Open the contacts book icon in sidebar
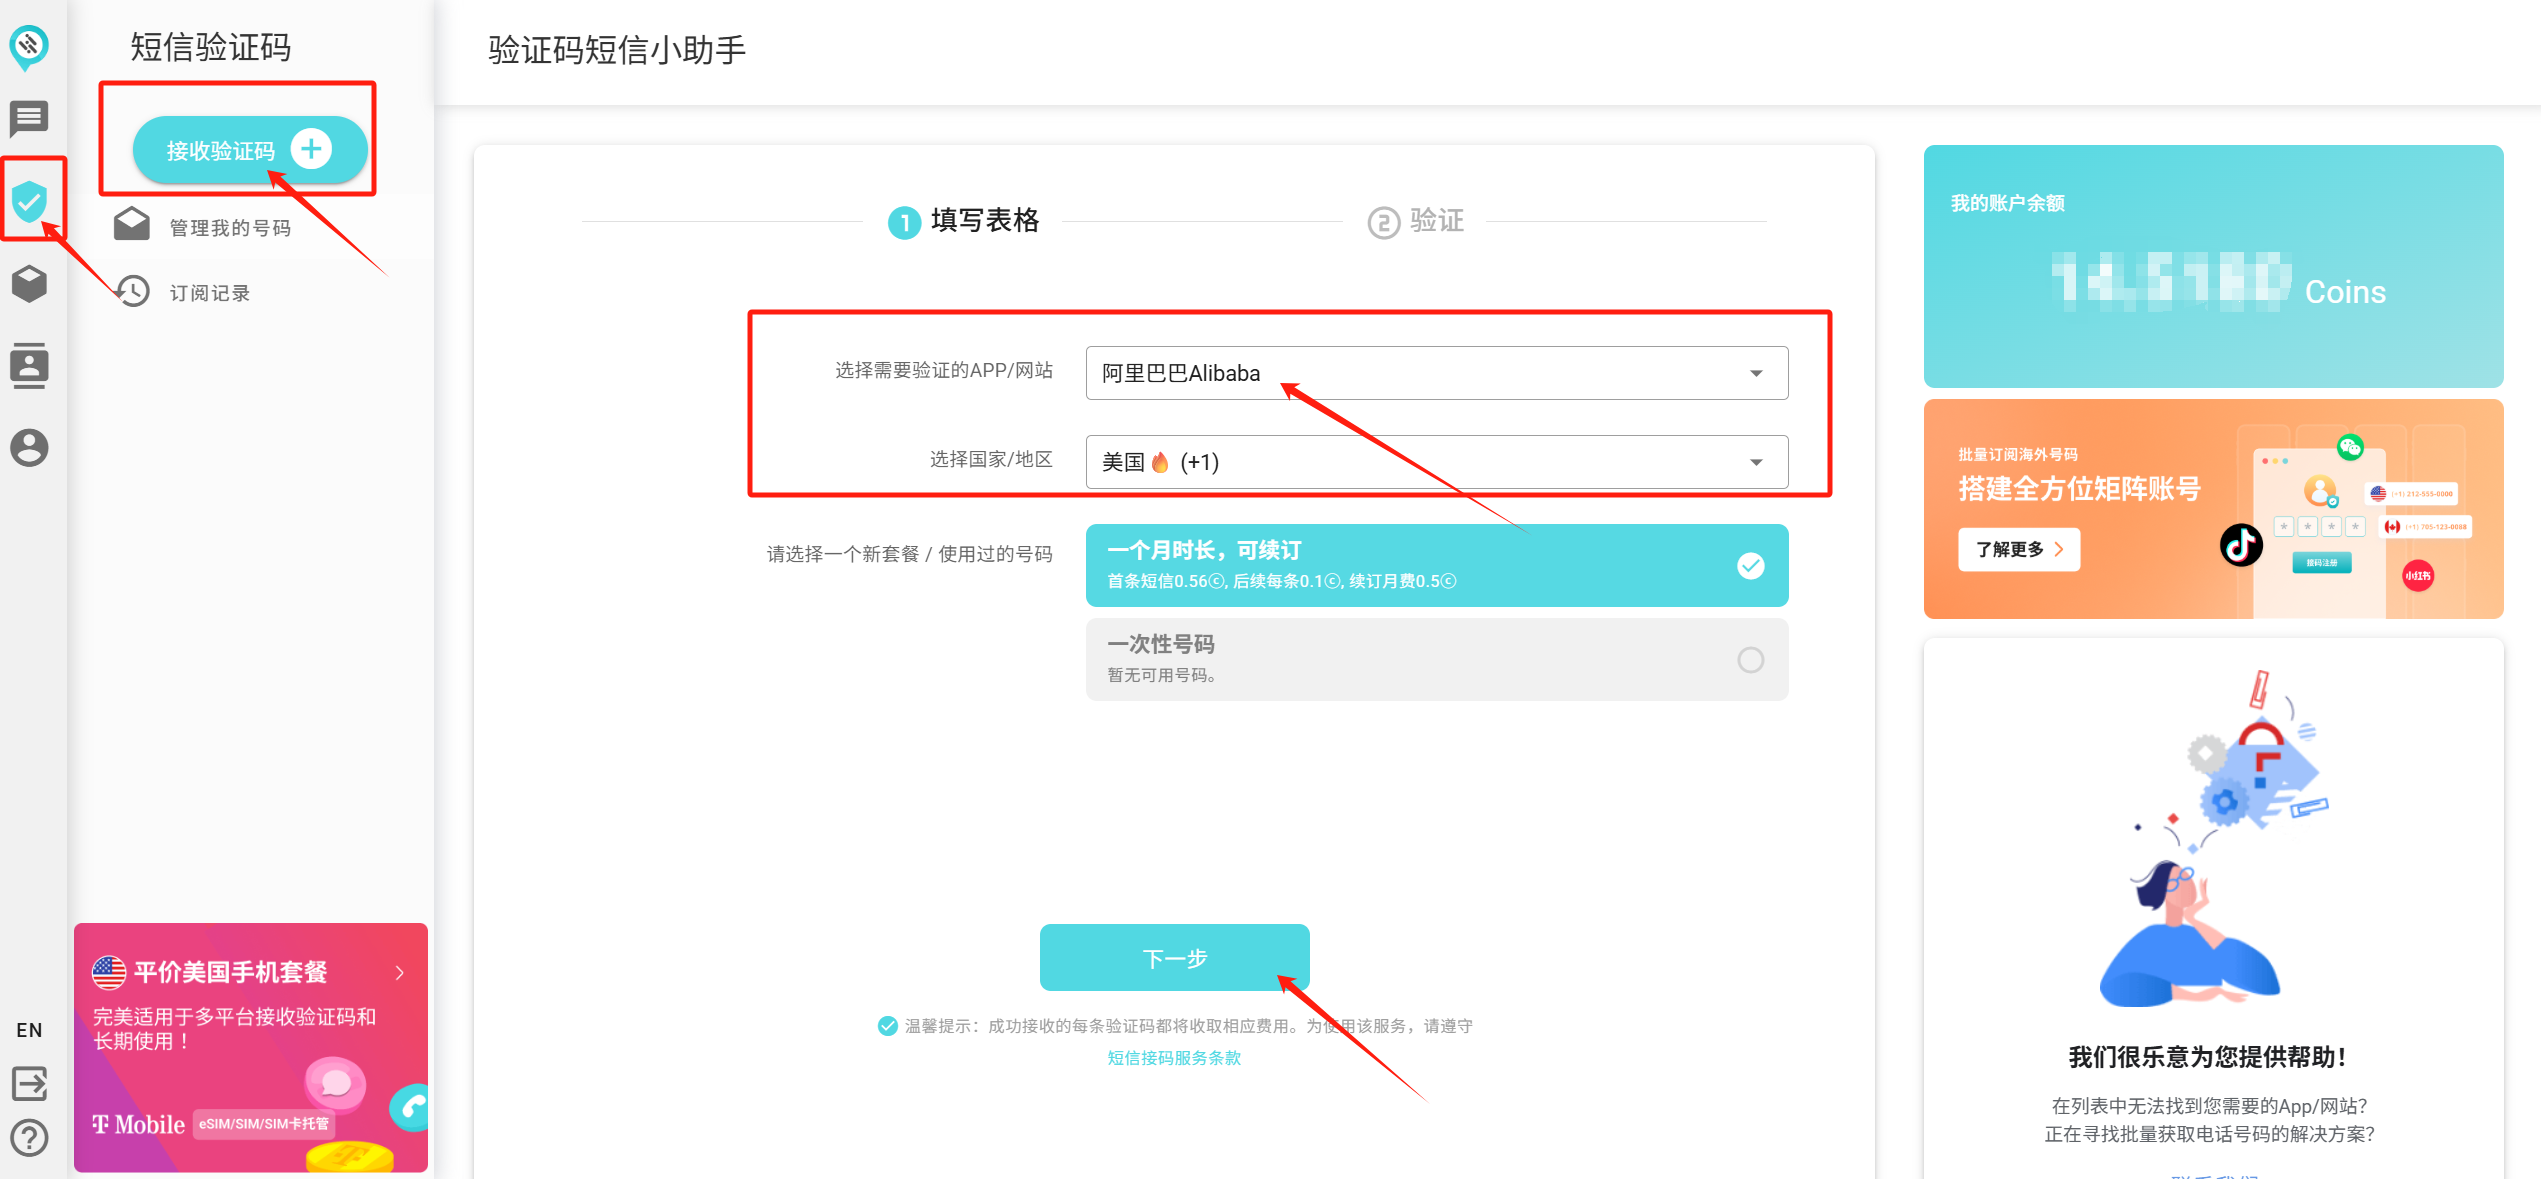This screenshot has height=1179, width=2541. point(29,365)
